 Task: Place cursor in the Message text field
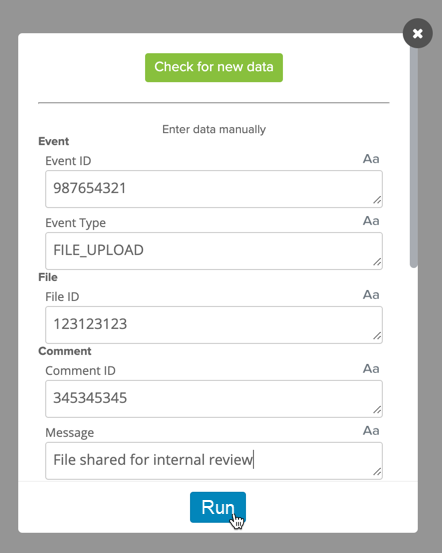pos(214,461)
